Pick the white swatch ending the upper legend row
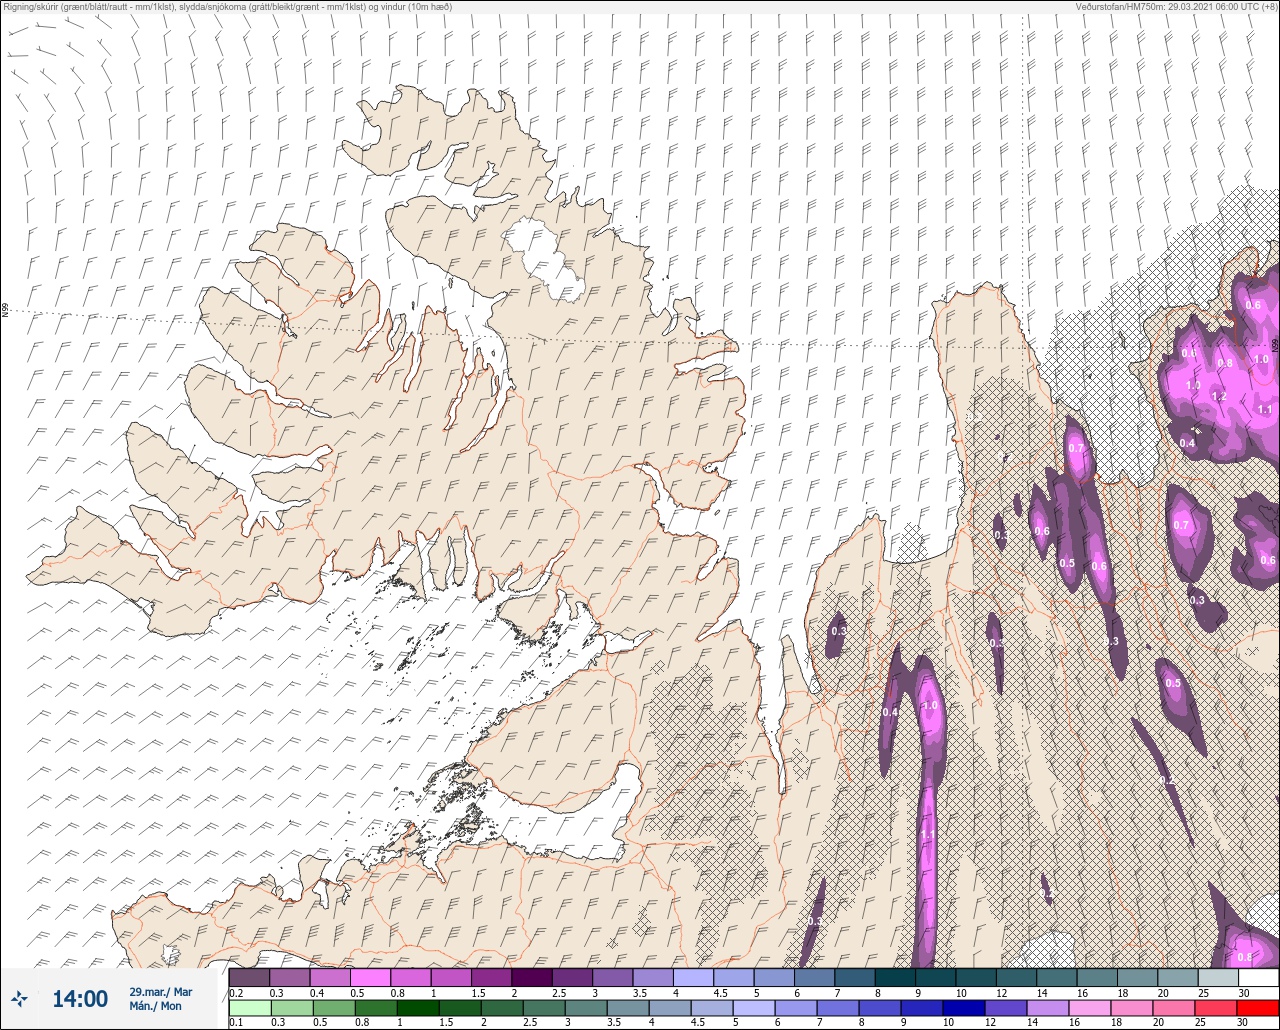The height and width of the screenshot is (1030, 1280). (x=1257, y=977)
